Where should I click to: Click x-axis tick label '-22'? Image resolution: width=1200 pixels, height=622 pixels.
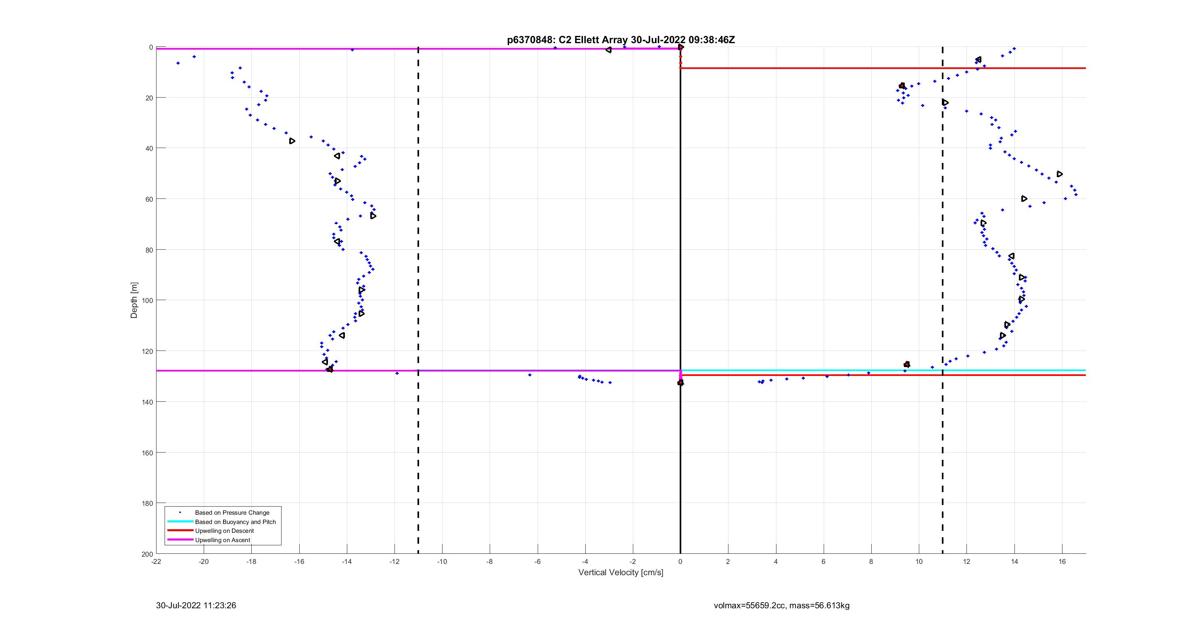pos(156,562)
